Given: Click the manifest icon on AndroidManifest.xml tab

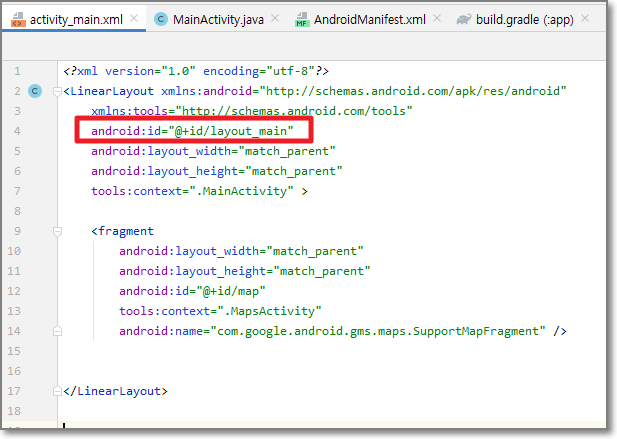Looking at the screenshot, I should point(301,19).
